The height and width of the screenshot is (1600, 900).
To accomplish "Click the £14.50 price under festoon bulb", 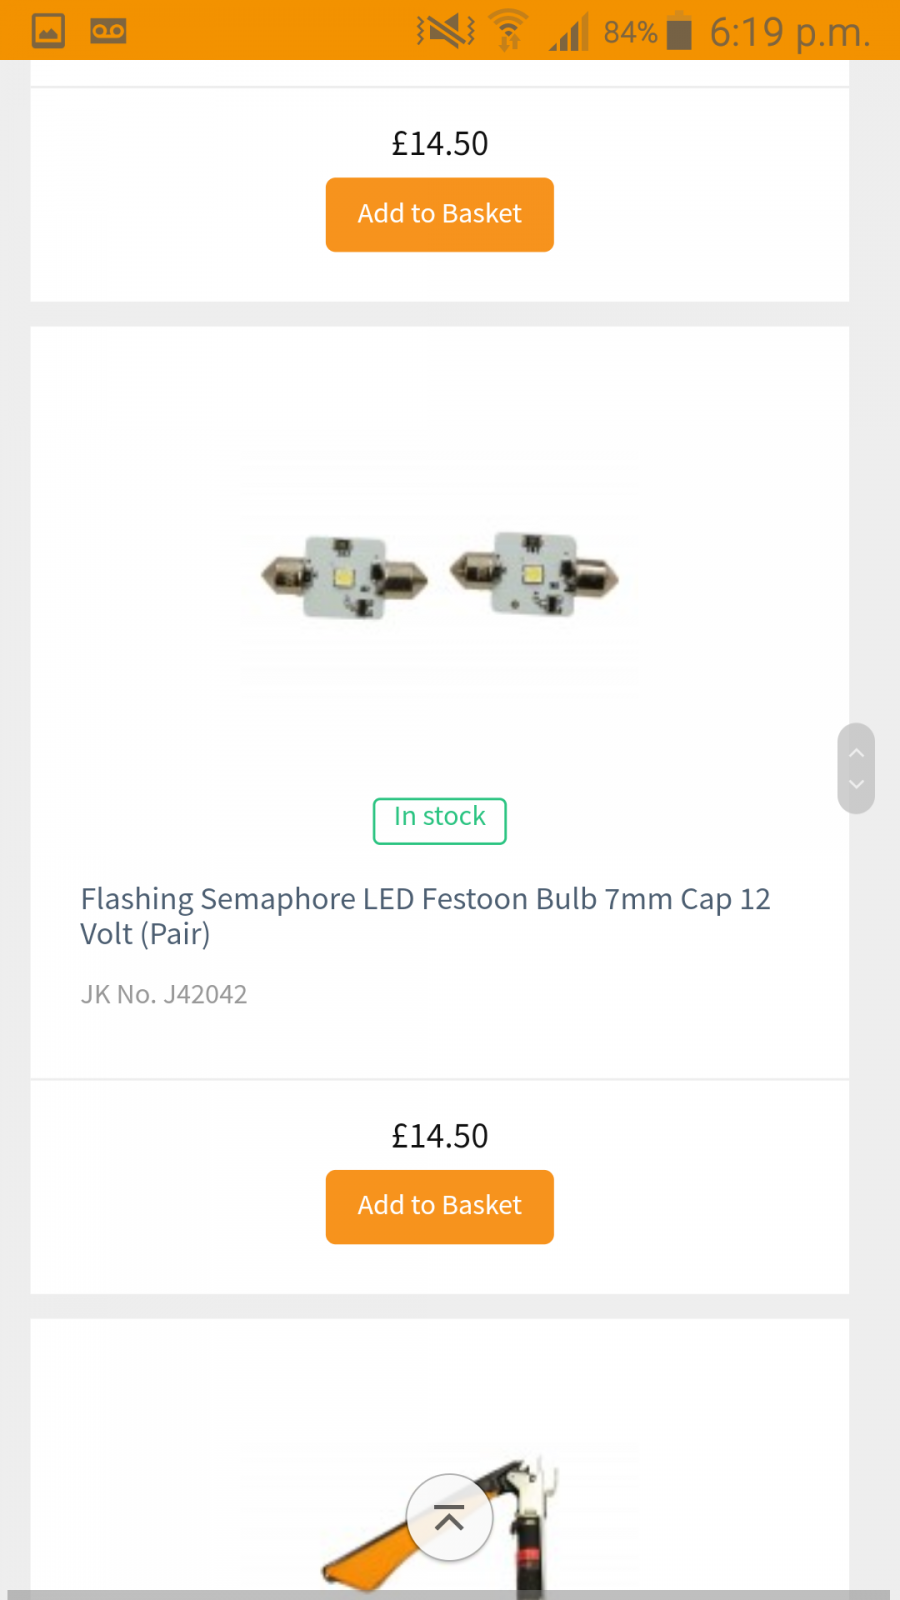I will [x=439, y=1136].
